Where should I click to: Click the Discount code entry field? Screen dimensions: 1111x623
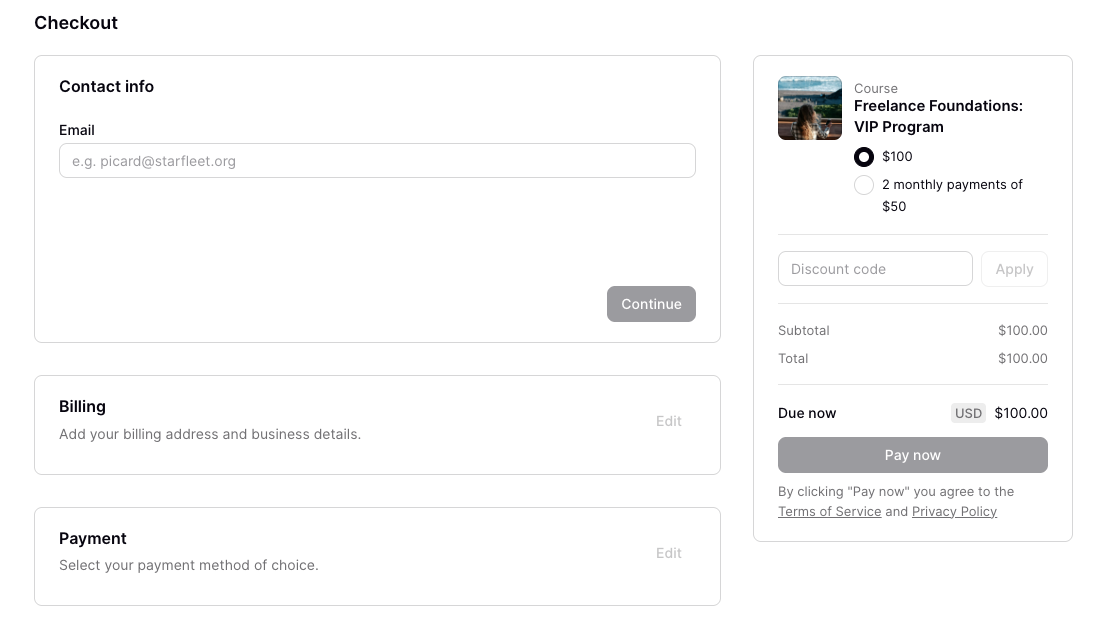pos(875,268)
